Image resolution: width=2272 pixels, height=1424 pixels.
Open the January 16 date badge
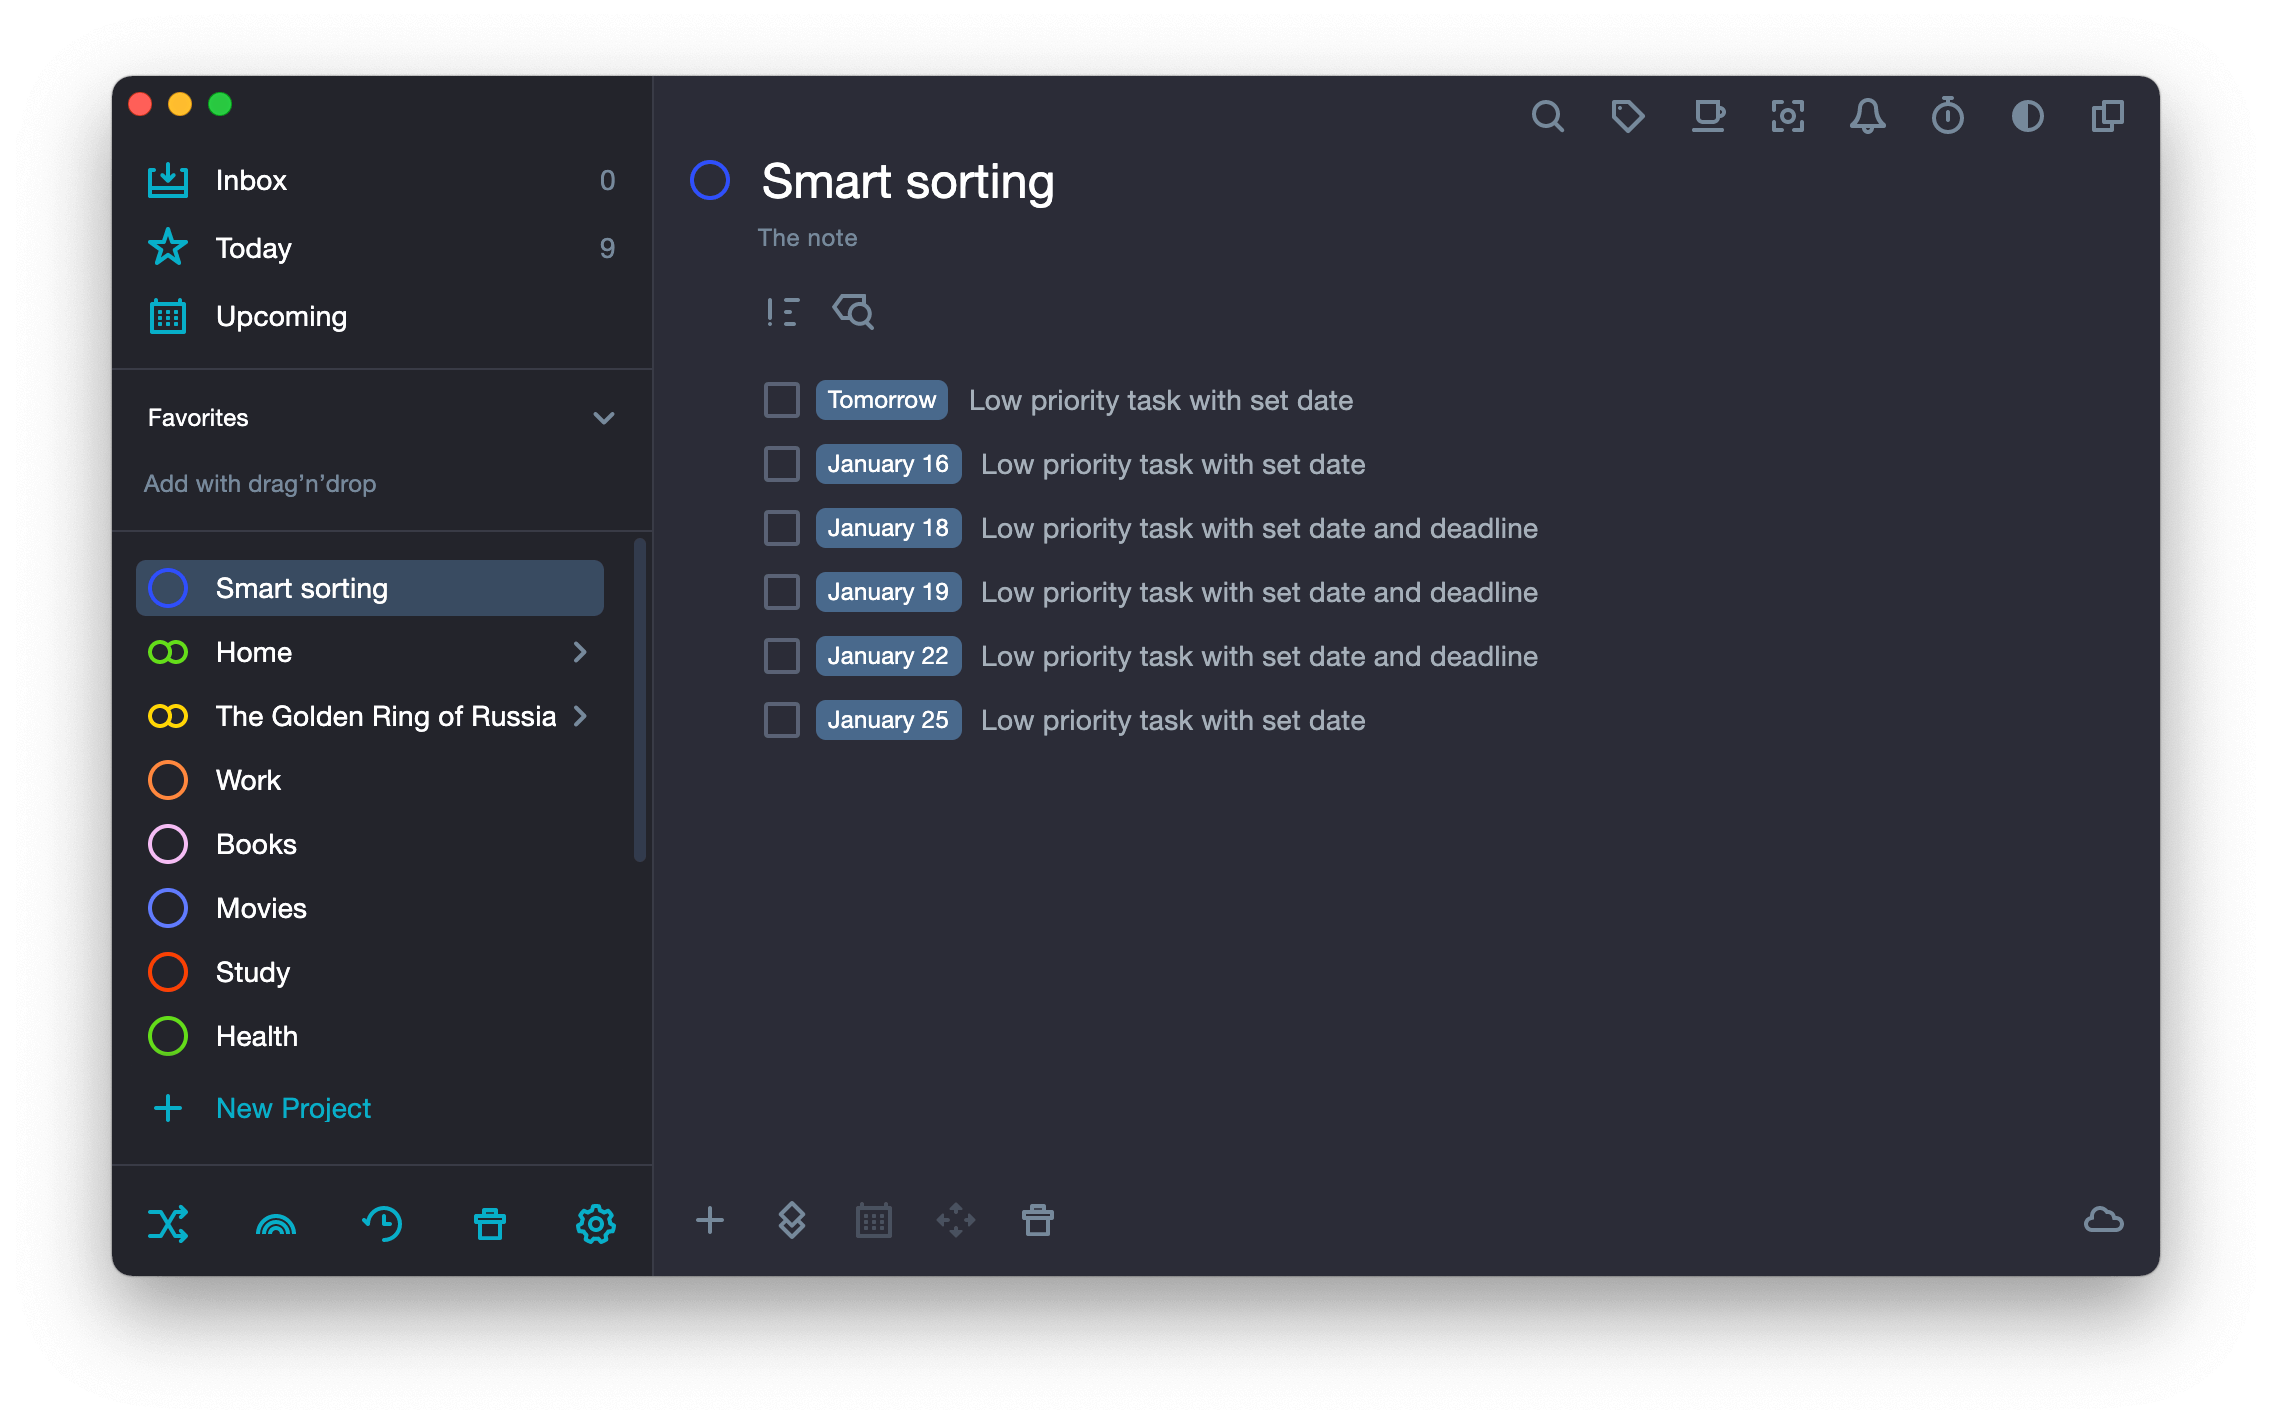tap(888, 464)
